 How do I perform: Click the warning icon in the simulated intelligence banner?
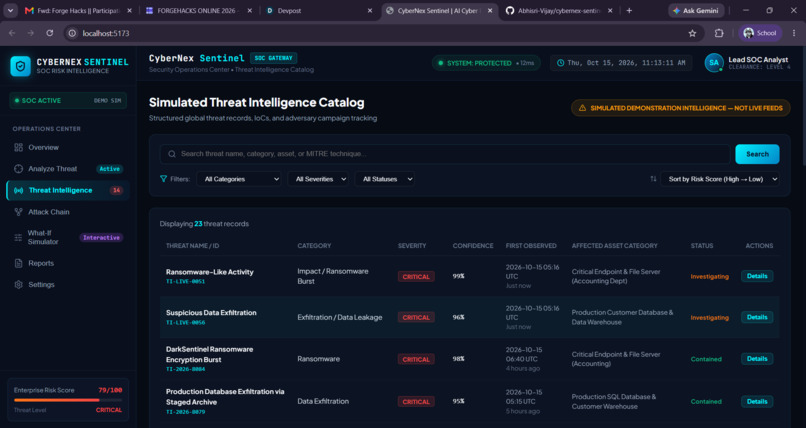click(x=582, y=108)
